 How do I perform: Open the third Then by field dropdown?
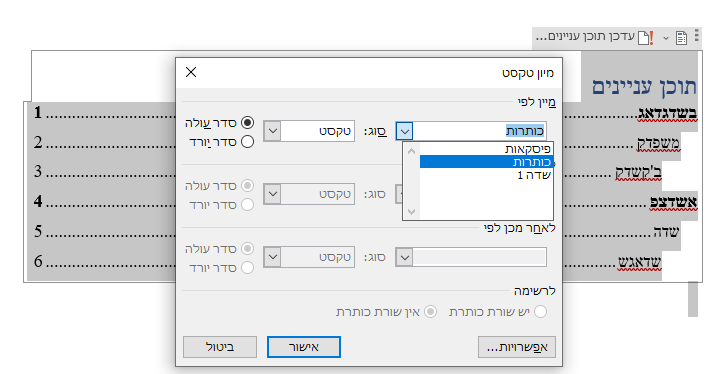pos(471,257)
